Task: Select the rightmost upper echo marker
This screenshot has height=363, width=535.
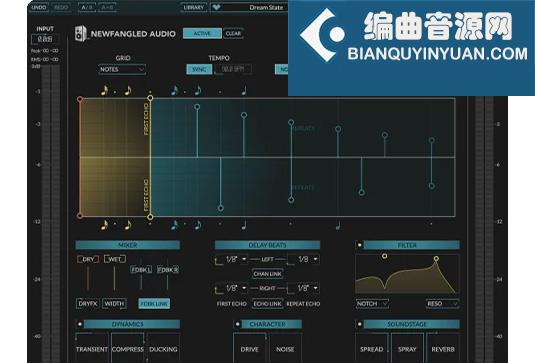Action: 432,140
